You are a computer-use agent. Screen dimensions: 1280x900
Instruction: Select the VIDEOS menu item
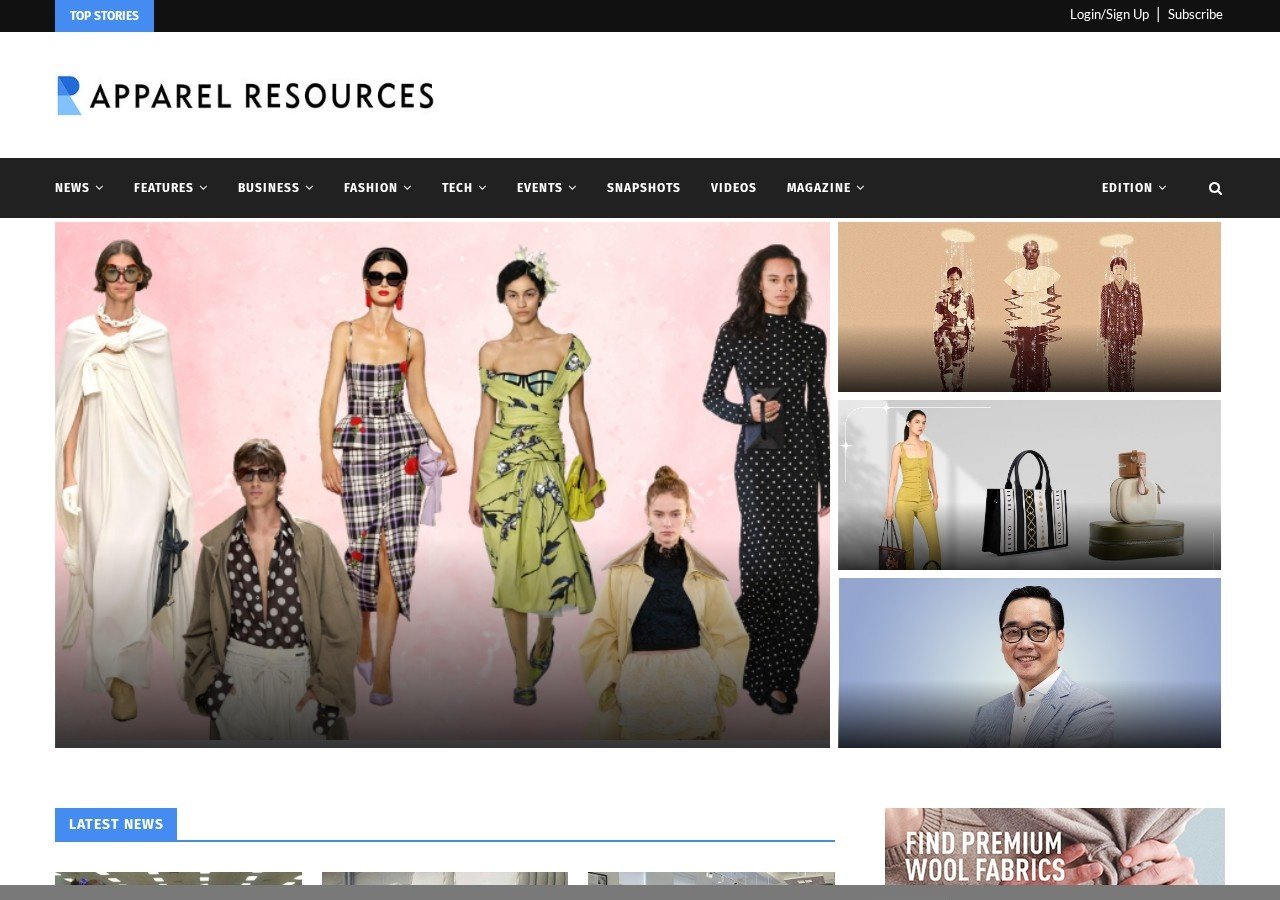coord(733,187)
